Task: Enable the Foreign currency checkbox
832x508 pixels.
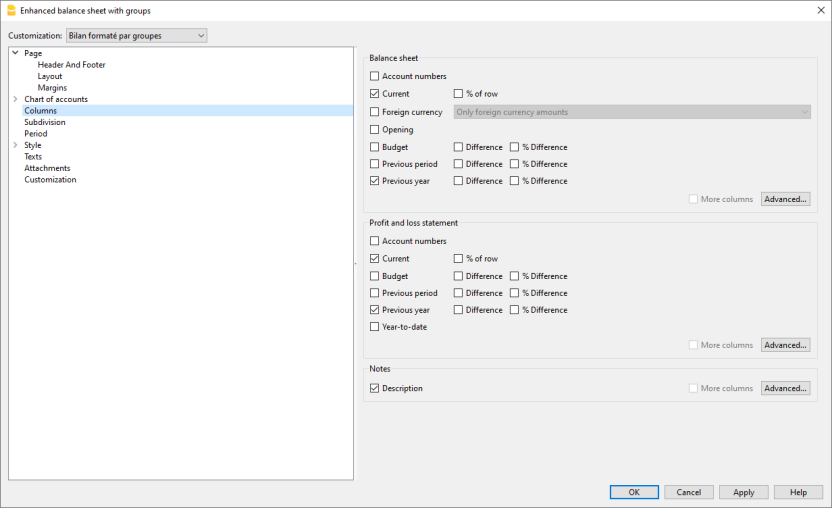Action: 375,112
